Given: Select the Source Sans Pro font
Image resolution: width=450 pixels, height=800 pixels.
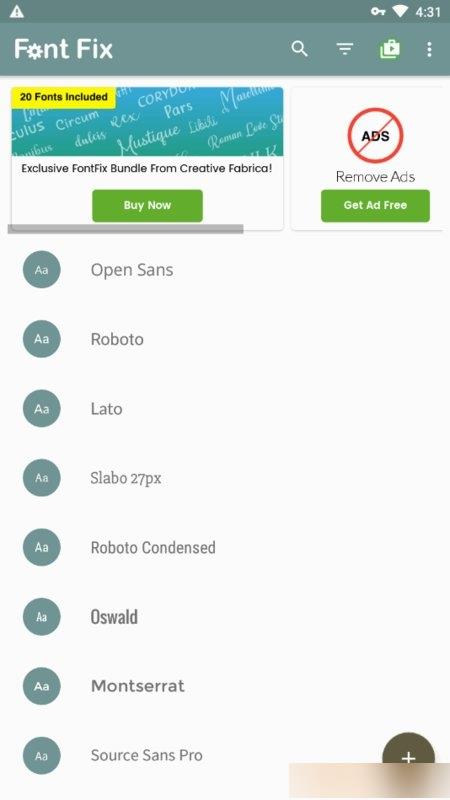Looking at the screenshot, I should pos(225,755).
